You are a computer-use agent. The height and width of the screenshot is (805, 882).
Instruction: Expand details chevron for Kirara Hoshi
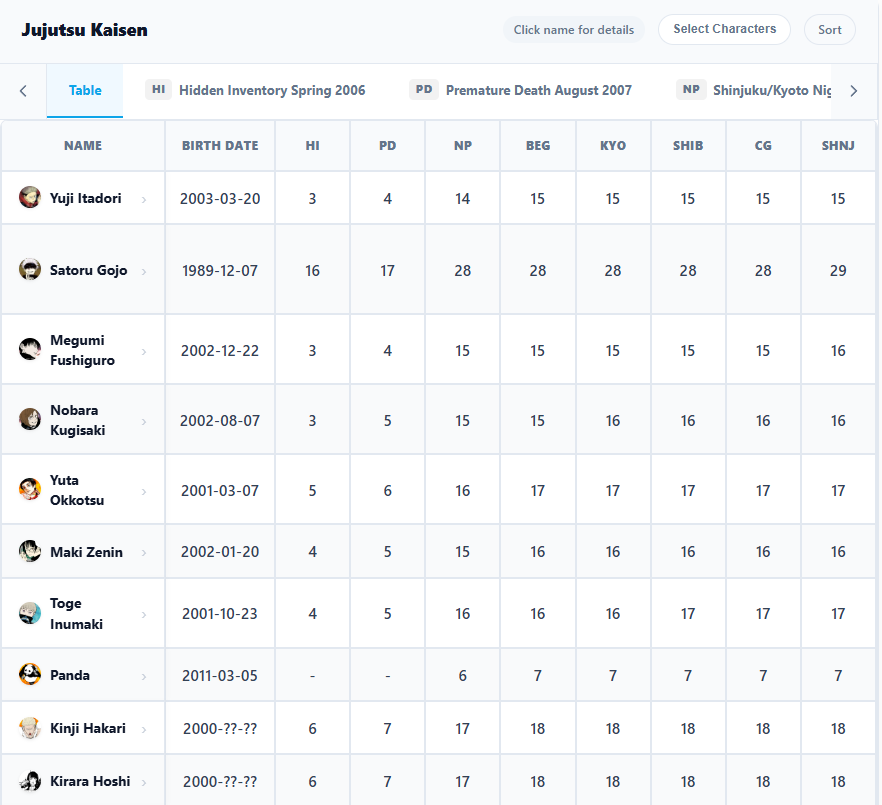point(144,782)
